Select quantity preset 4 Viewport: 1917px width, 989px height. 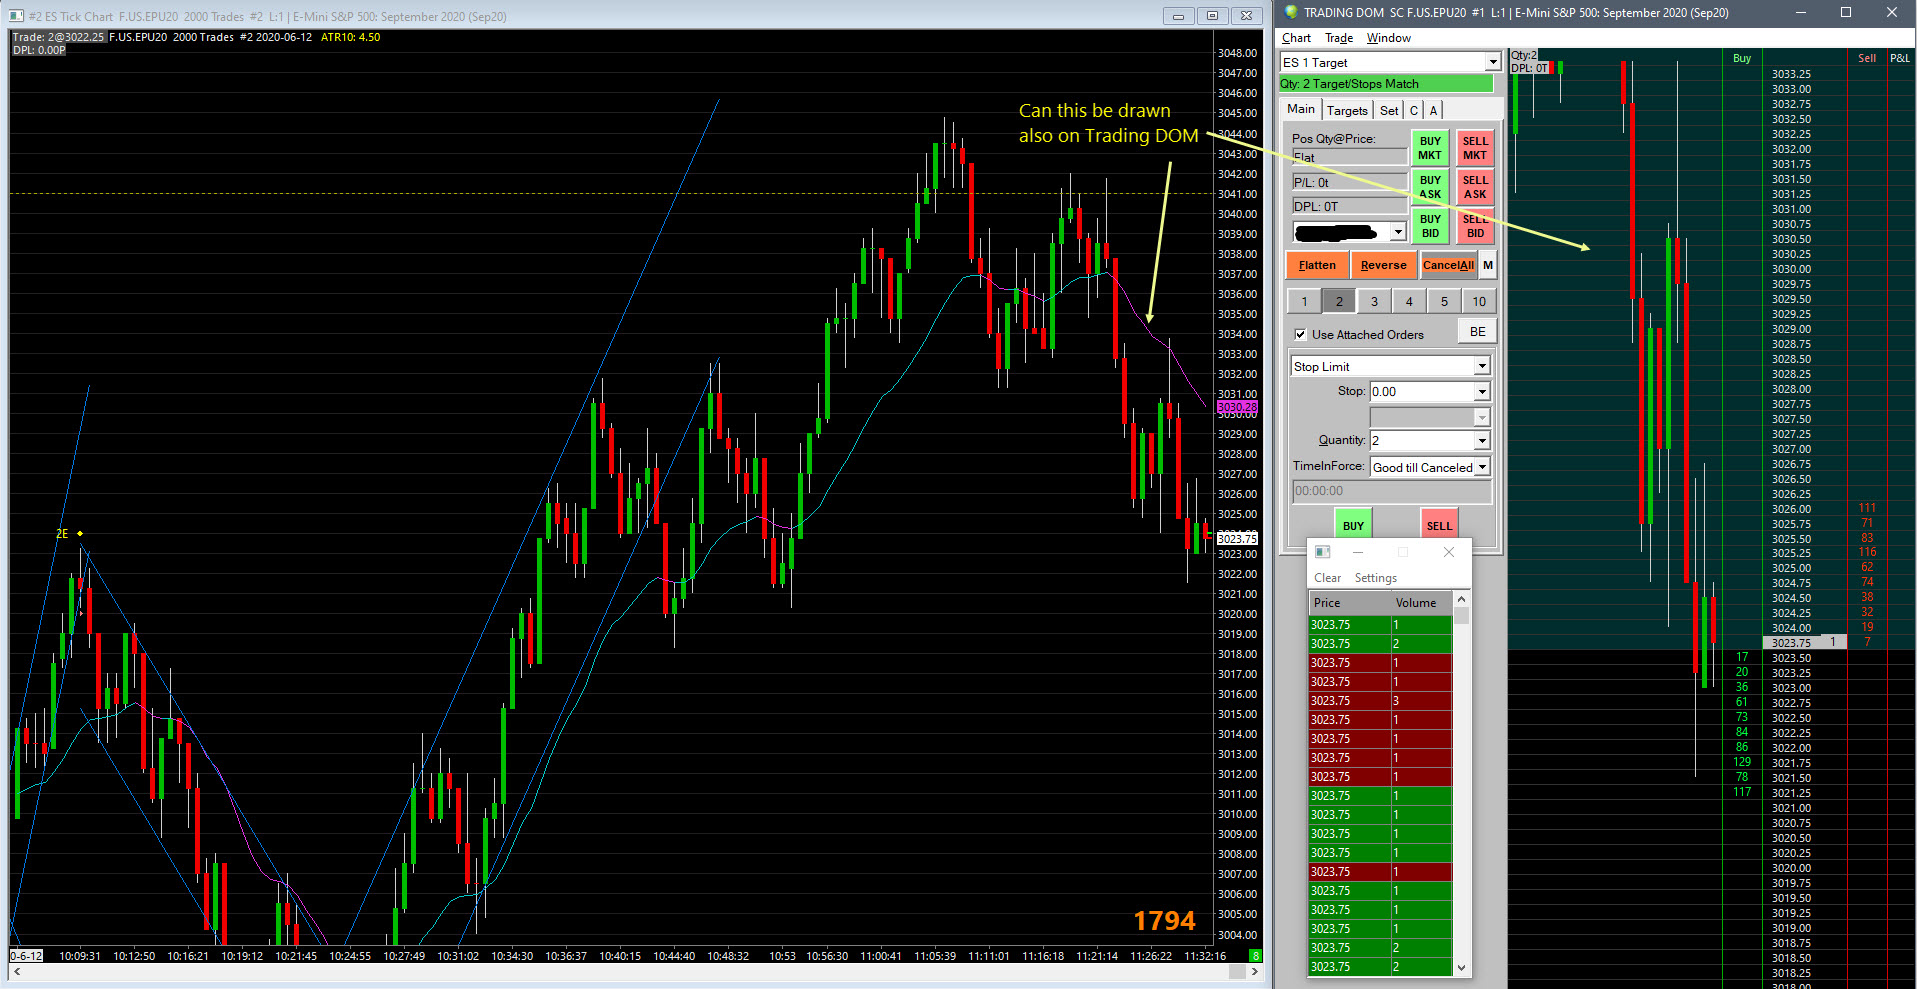[x=1409, y=301]
